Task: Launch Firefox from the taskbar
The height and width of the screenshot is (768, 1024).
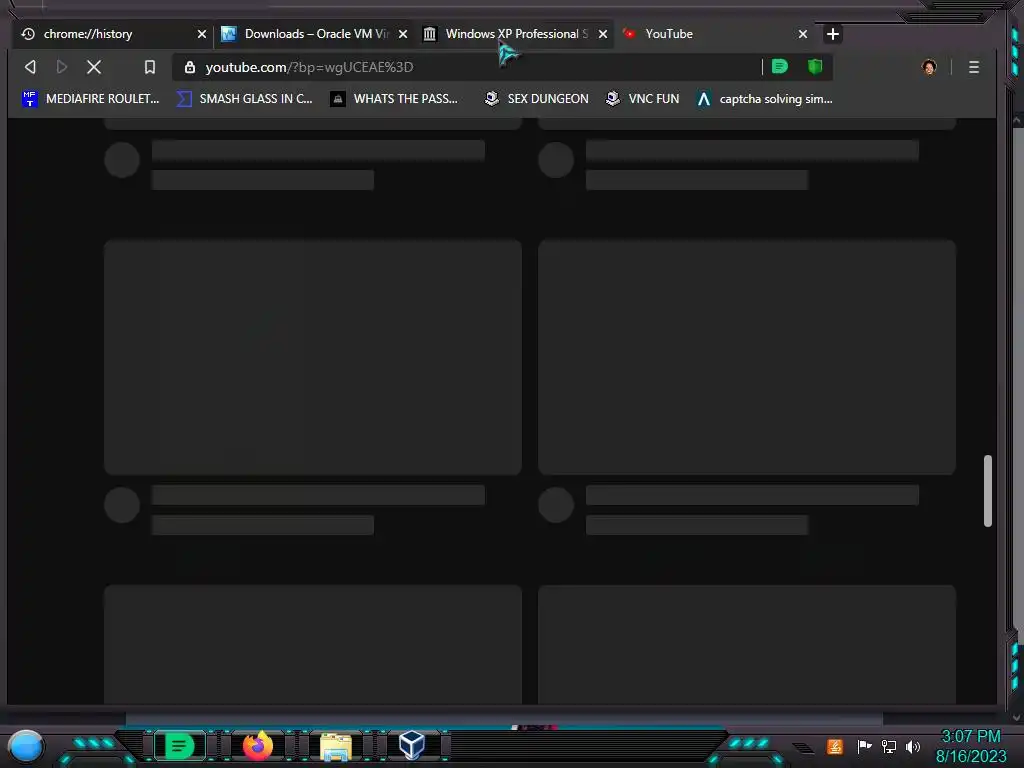Action: (258, 746)
